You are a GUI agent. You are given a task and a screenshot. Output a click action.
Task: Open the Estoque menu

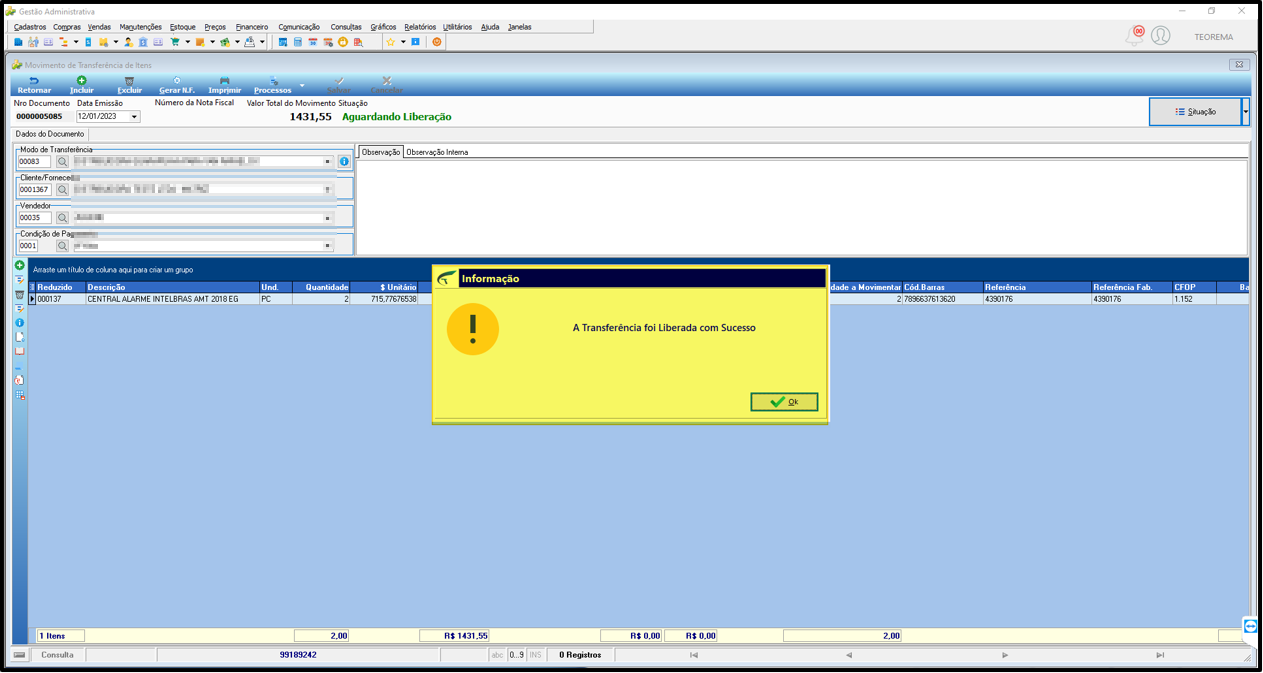pos(183,27)
